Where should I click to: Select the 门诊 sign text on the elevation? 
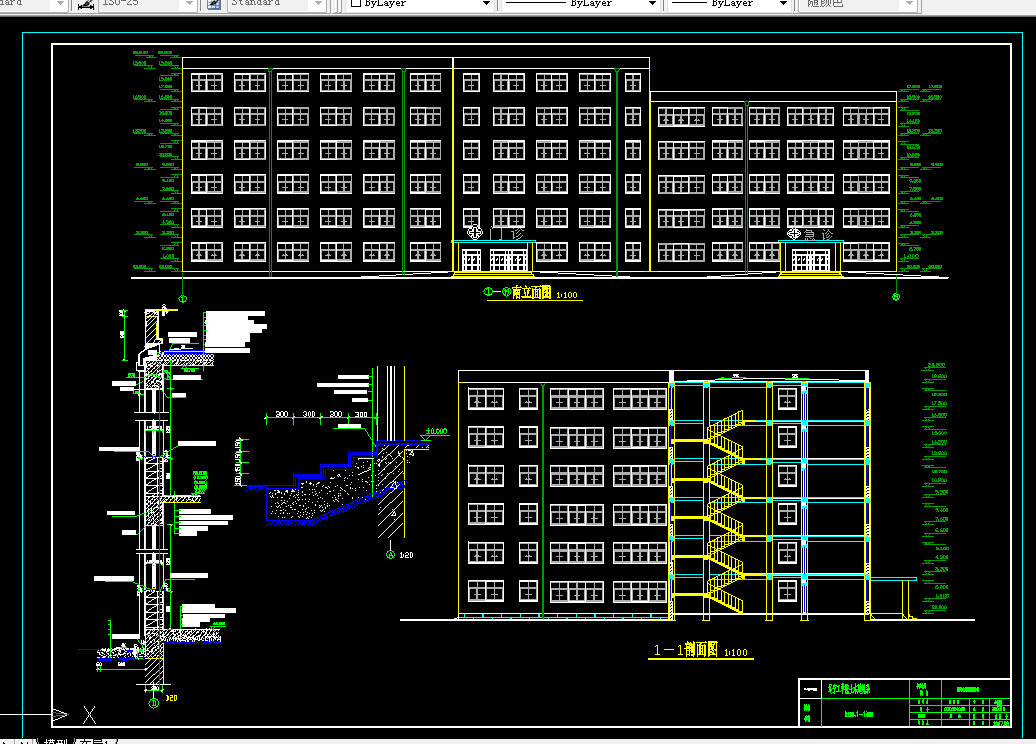pos(507,233)
